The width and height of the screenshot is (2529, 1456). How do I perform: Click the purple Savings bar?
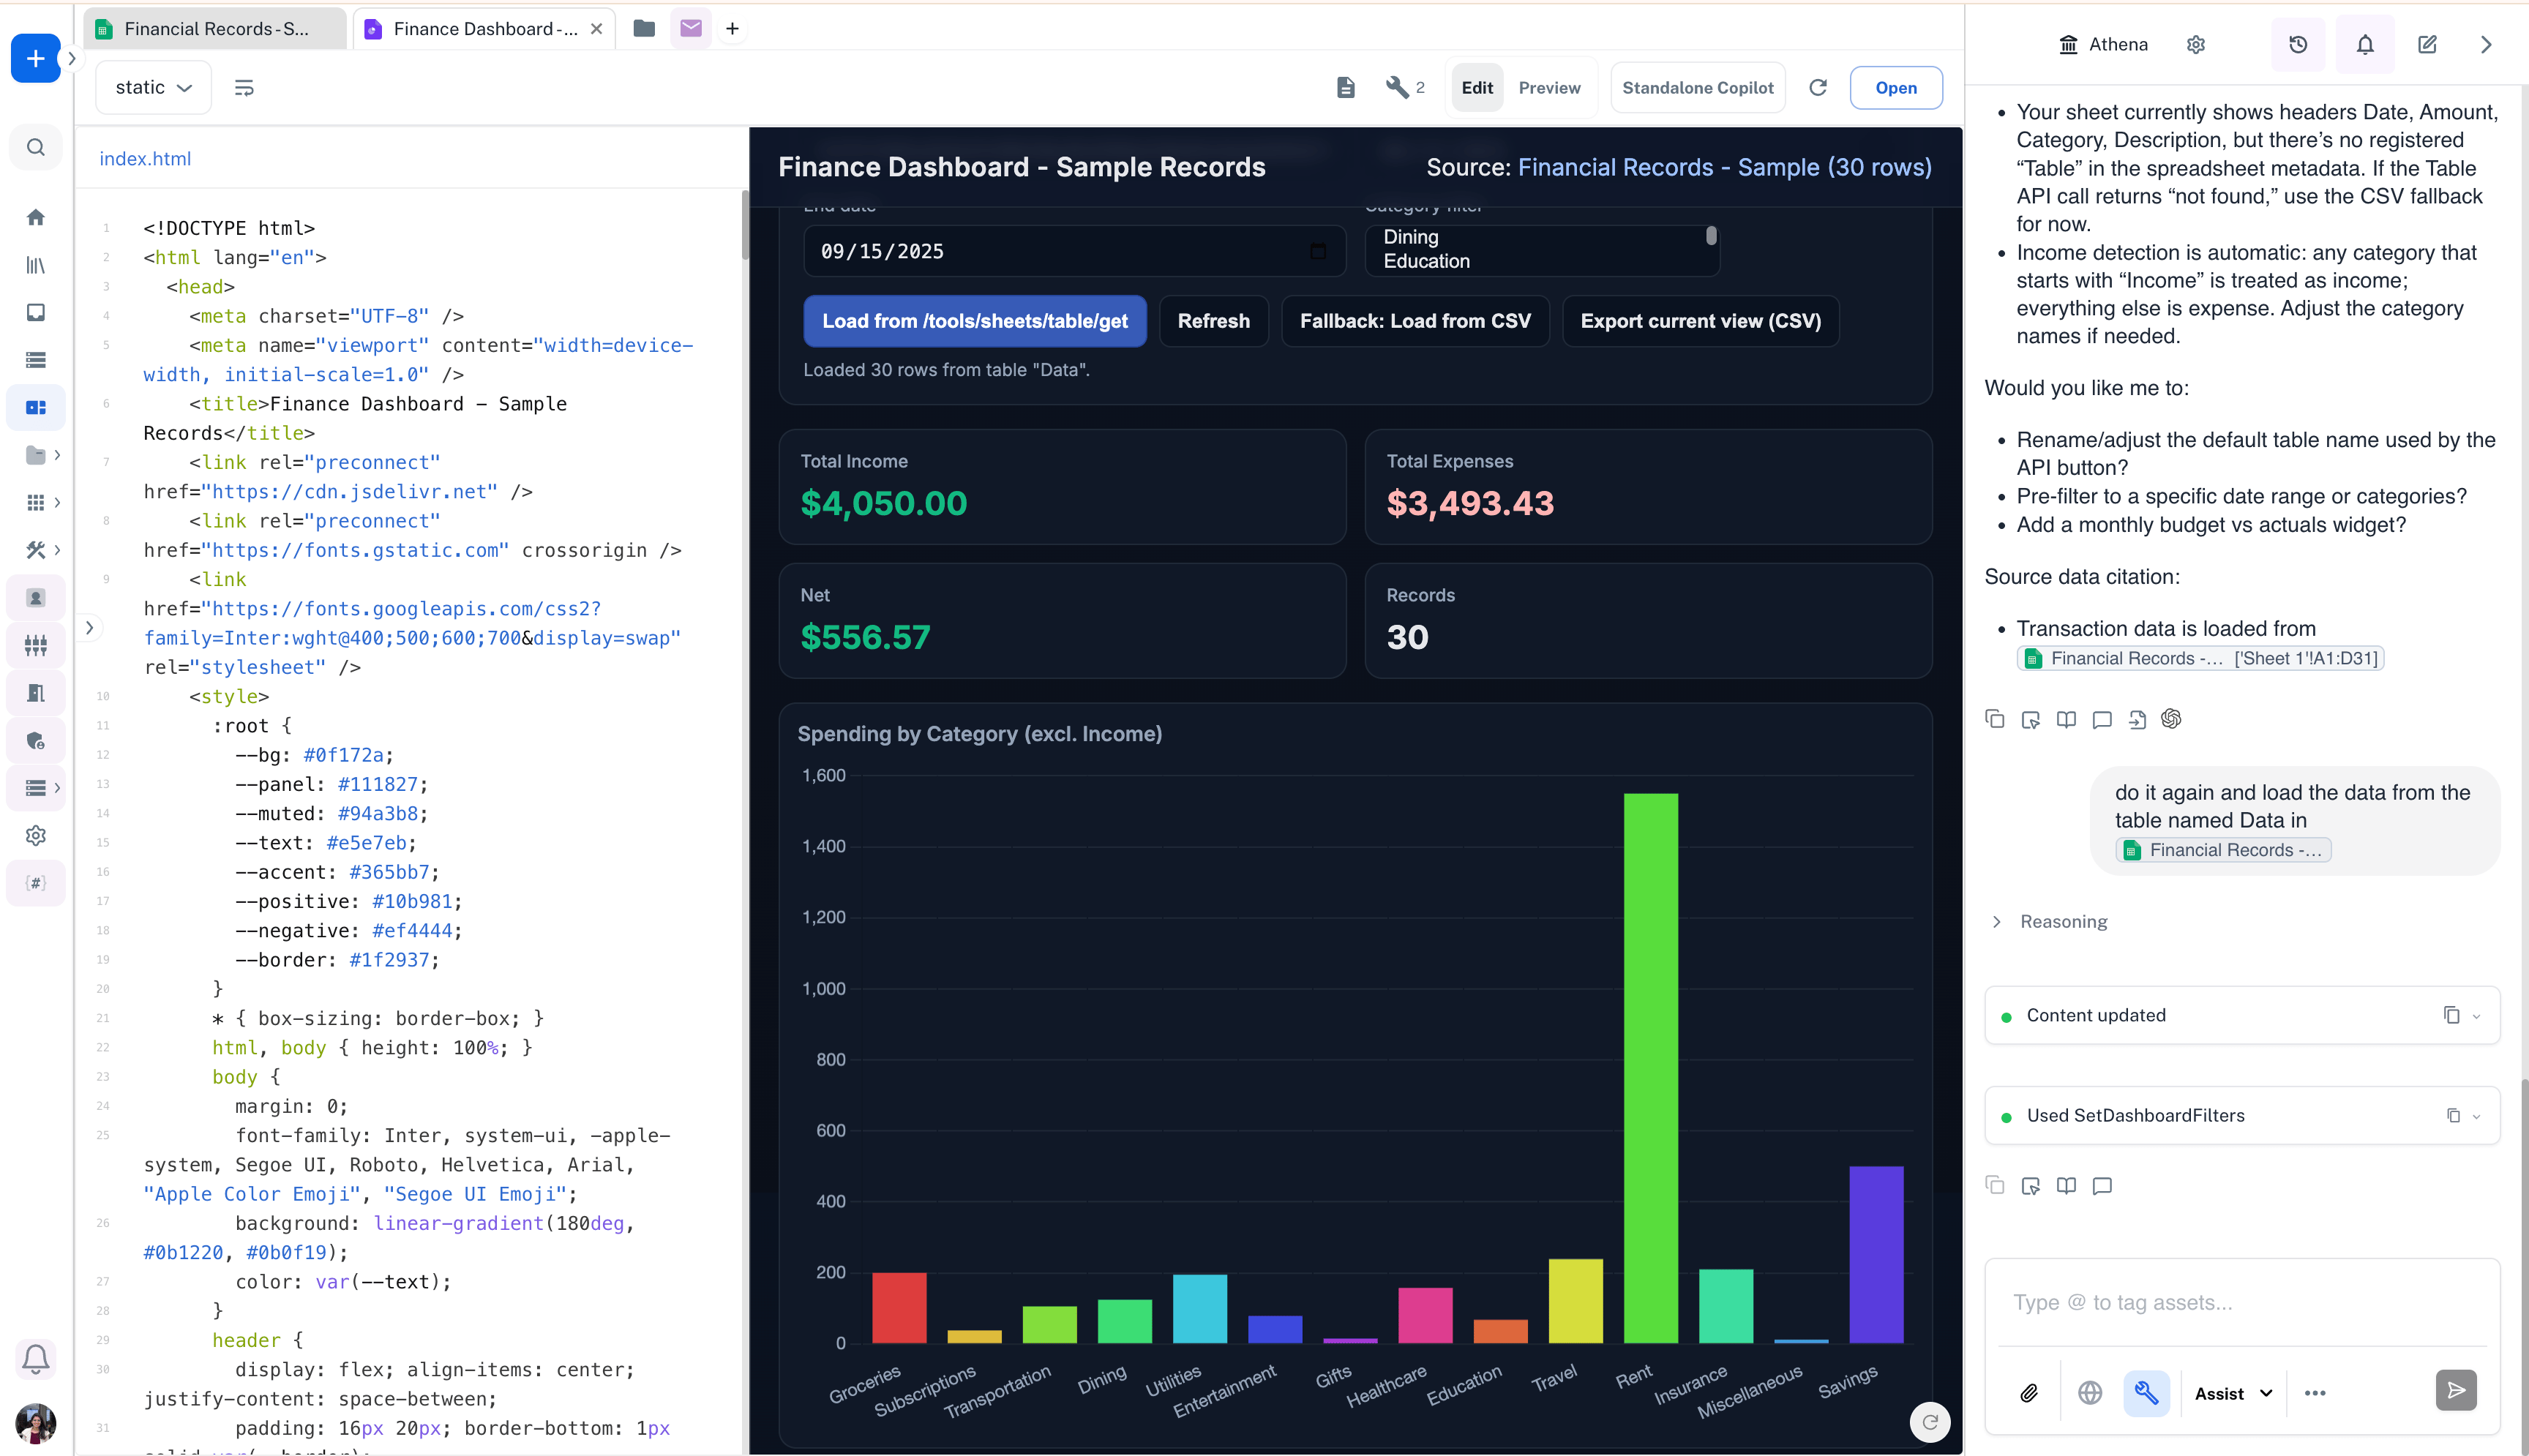pos(1876,1254)
